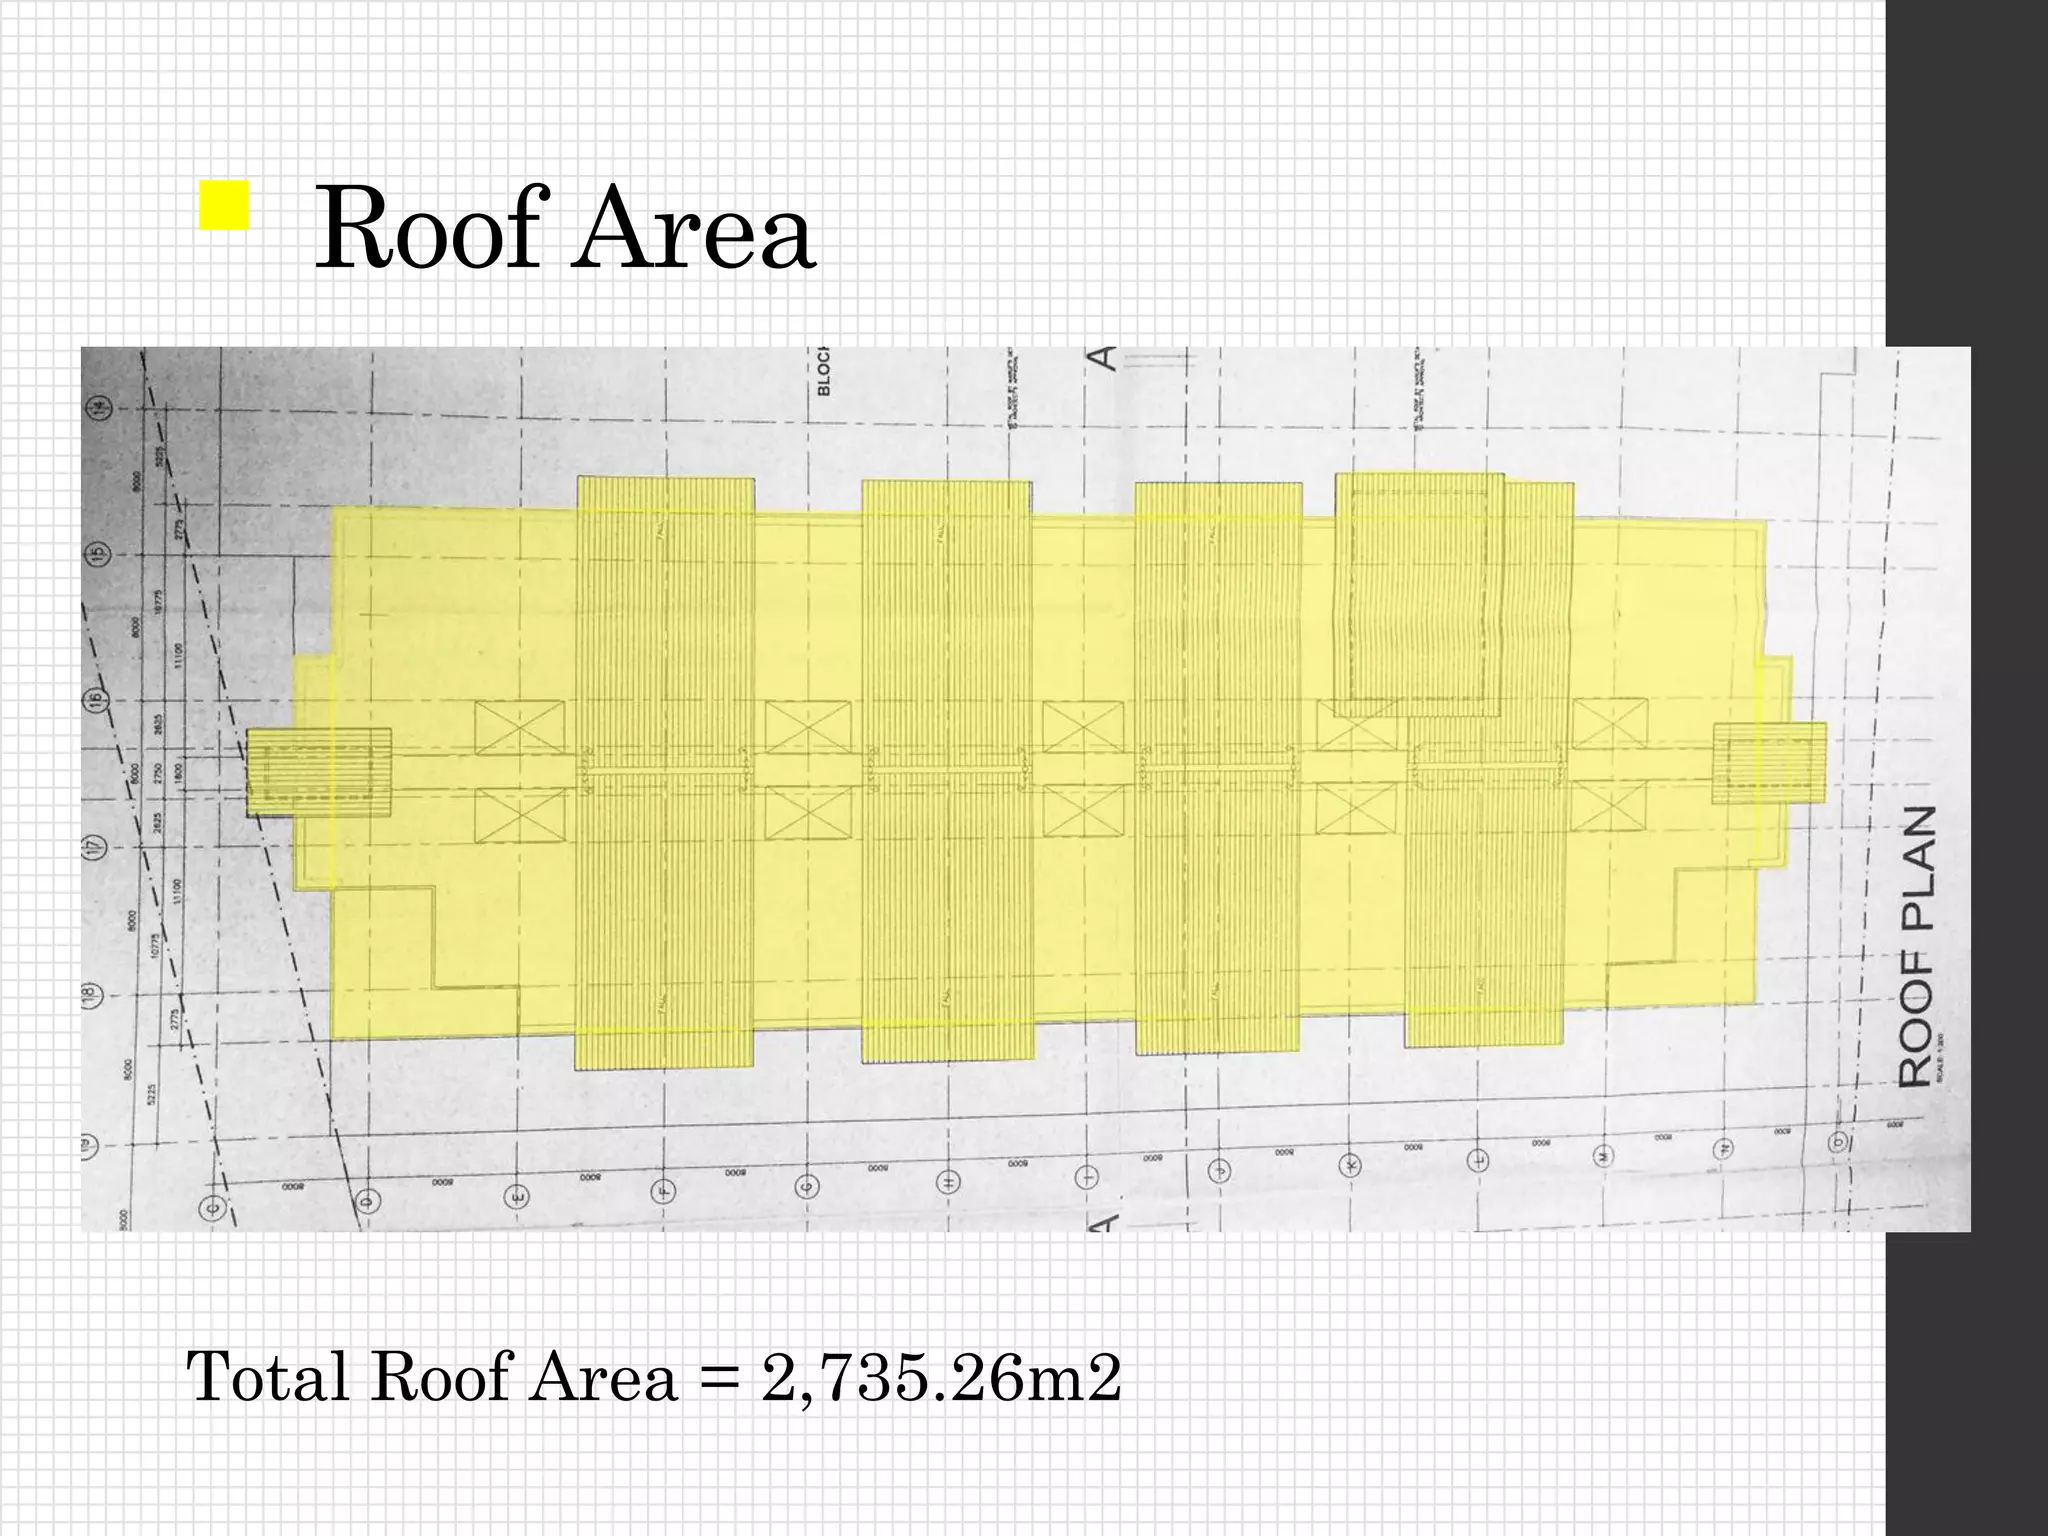The width and height of the screenshot is (2048, 1536).
Task: Click grid marker circle 15 on left edge
Action: pos(98,554)
